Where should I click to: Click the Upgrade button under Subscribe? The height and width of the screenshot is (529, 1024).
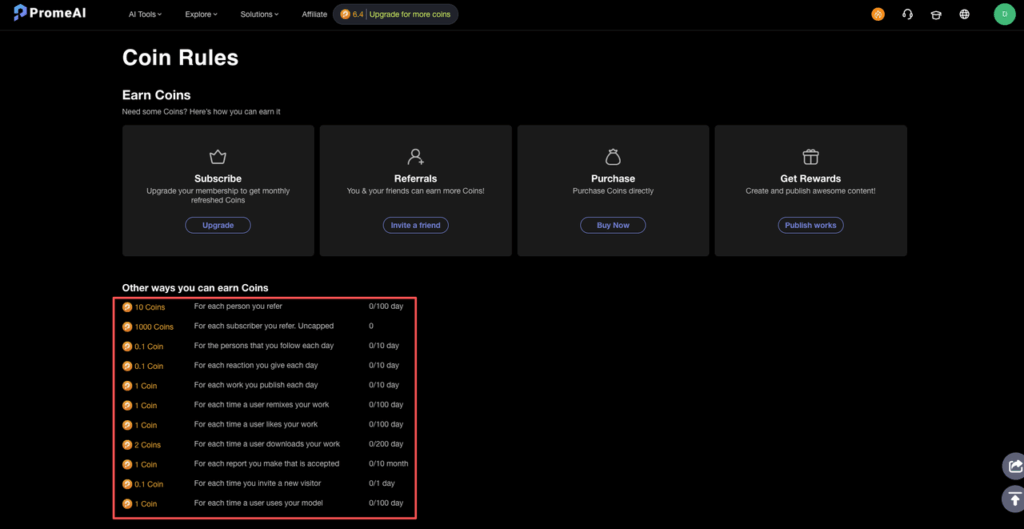pos(218,225)
